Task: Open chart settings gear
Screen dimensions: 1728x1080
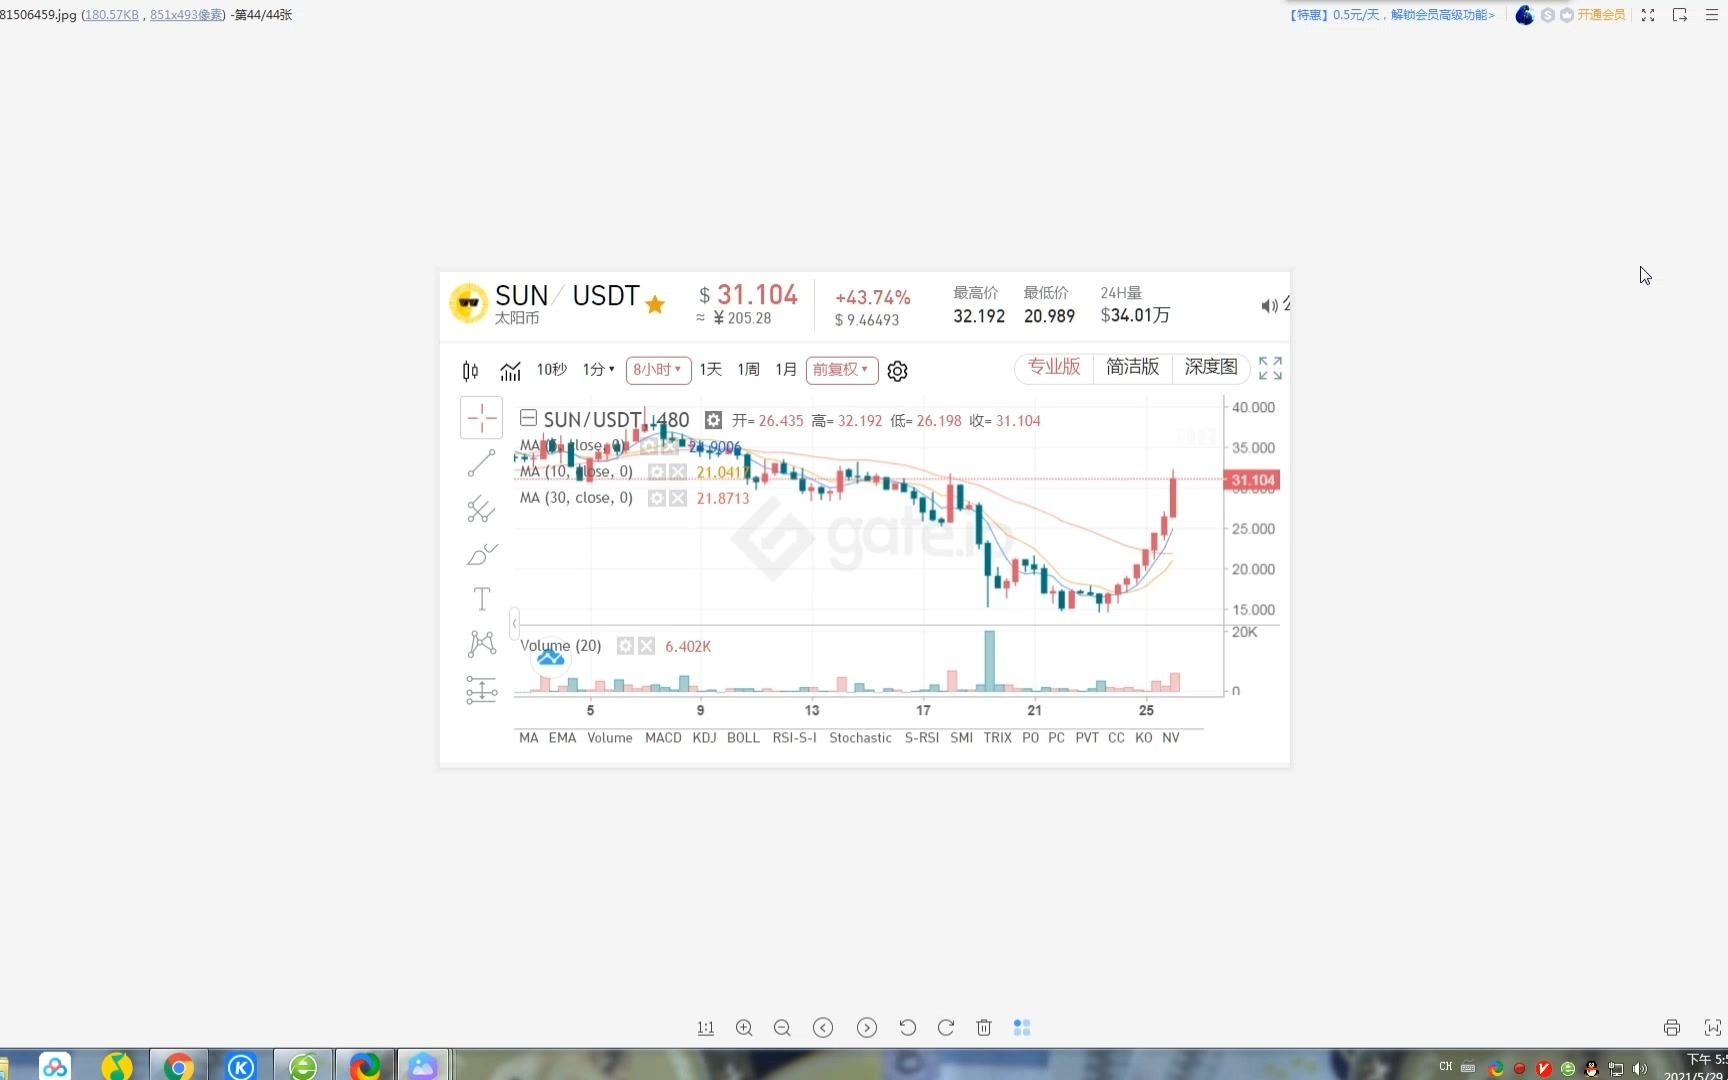Action: (x=897, y=371)
